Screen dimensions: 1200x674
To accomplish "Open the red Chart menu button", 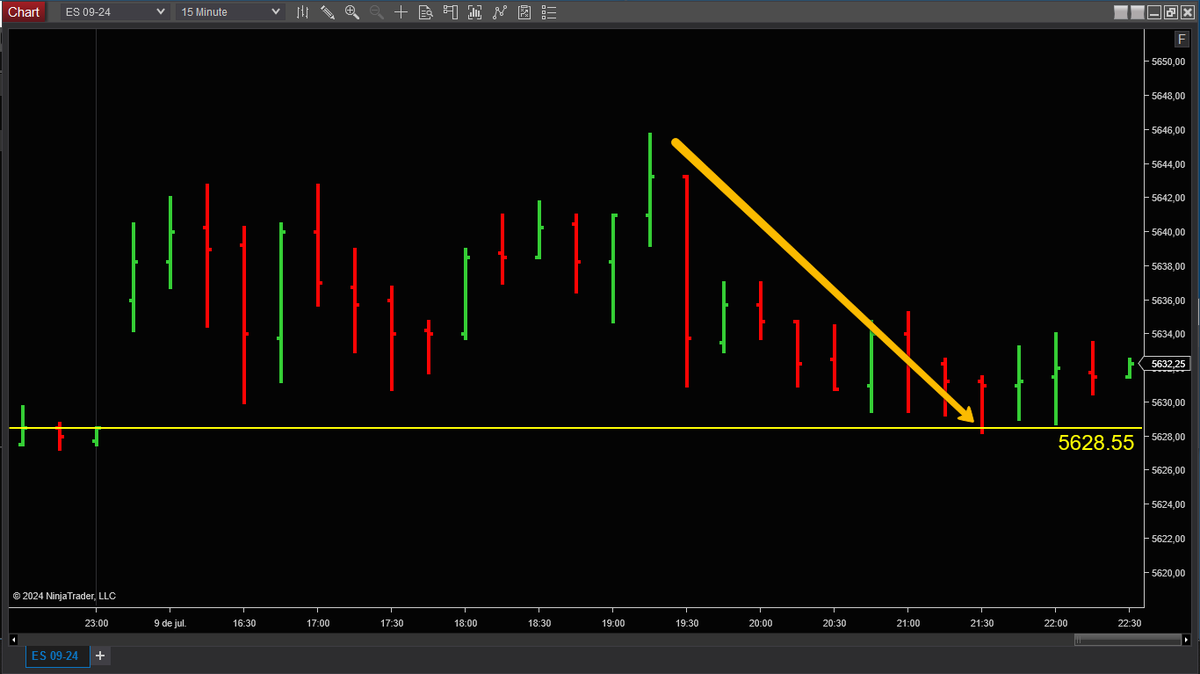I will click(24, 12).
